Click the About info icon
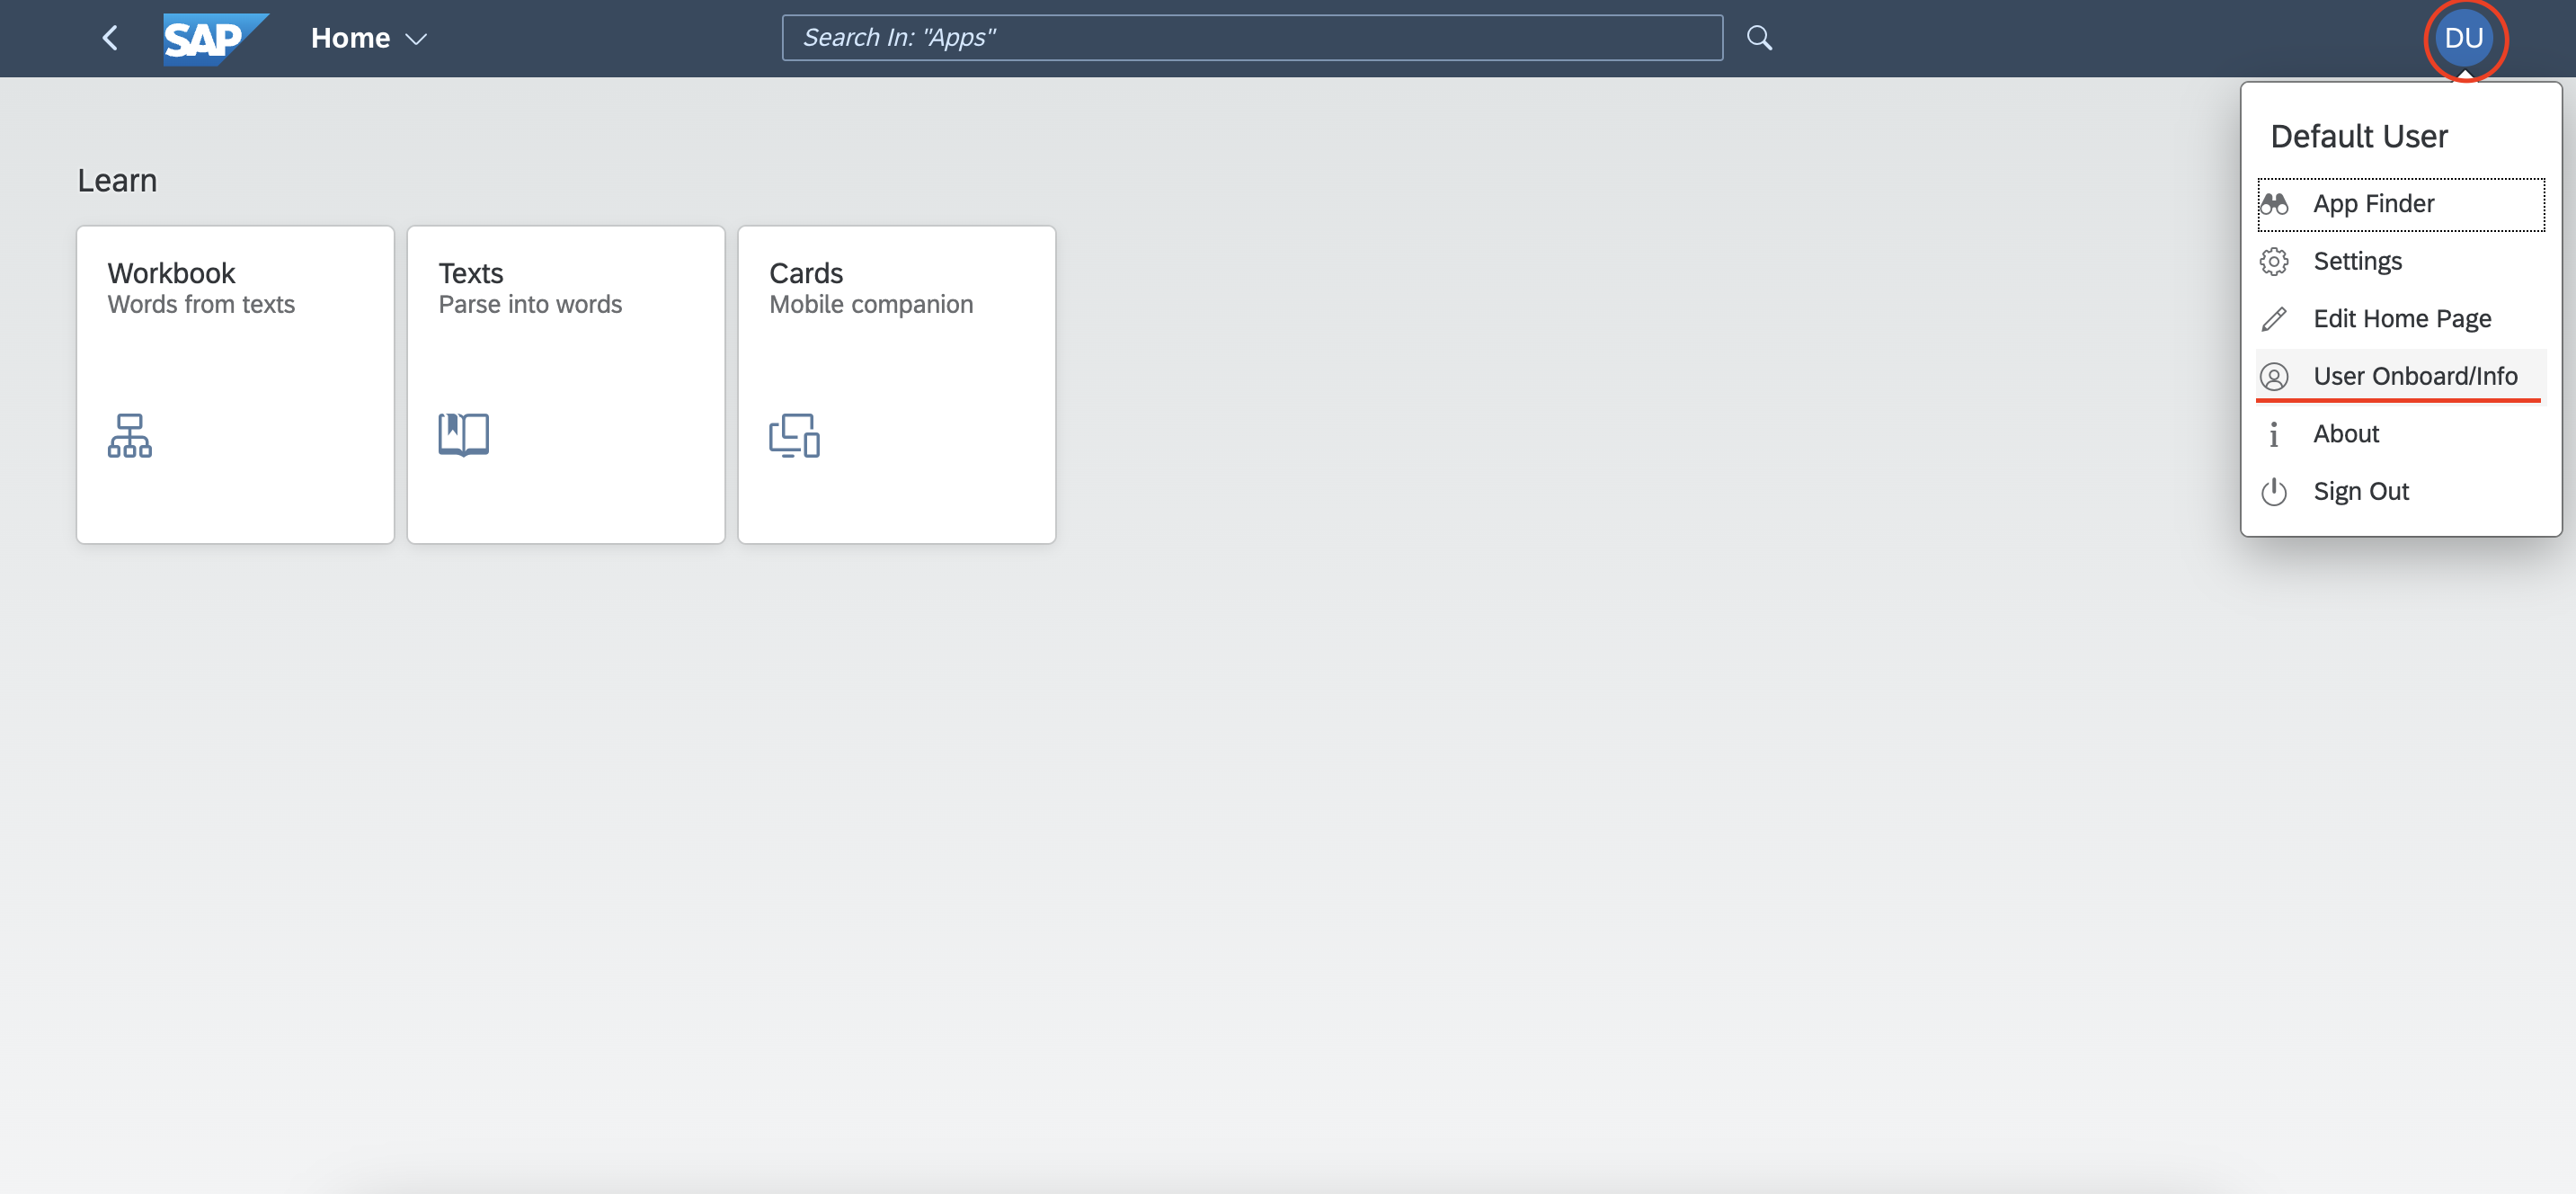This screenshot has width=2576, height=1194. pos(2274,434)
